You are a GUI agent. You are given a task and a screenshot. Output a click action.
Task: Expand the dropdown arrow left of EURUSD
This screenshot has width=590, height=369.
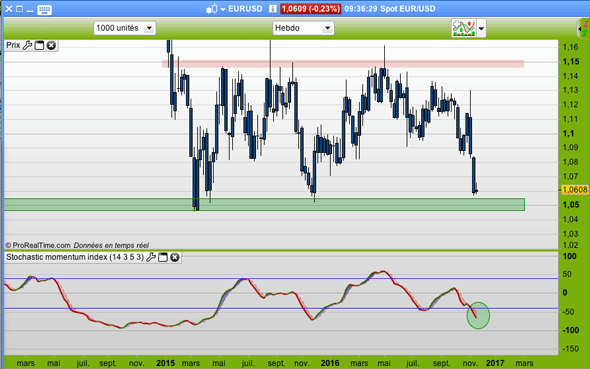pyautogui.click(x=223, y=9)
